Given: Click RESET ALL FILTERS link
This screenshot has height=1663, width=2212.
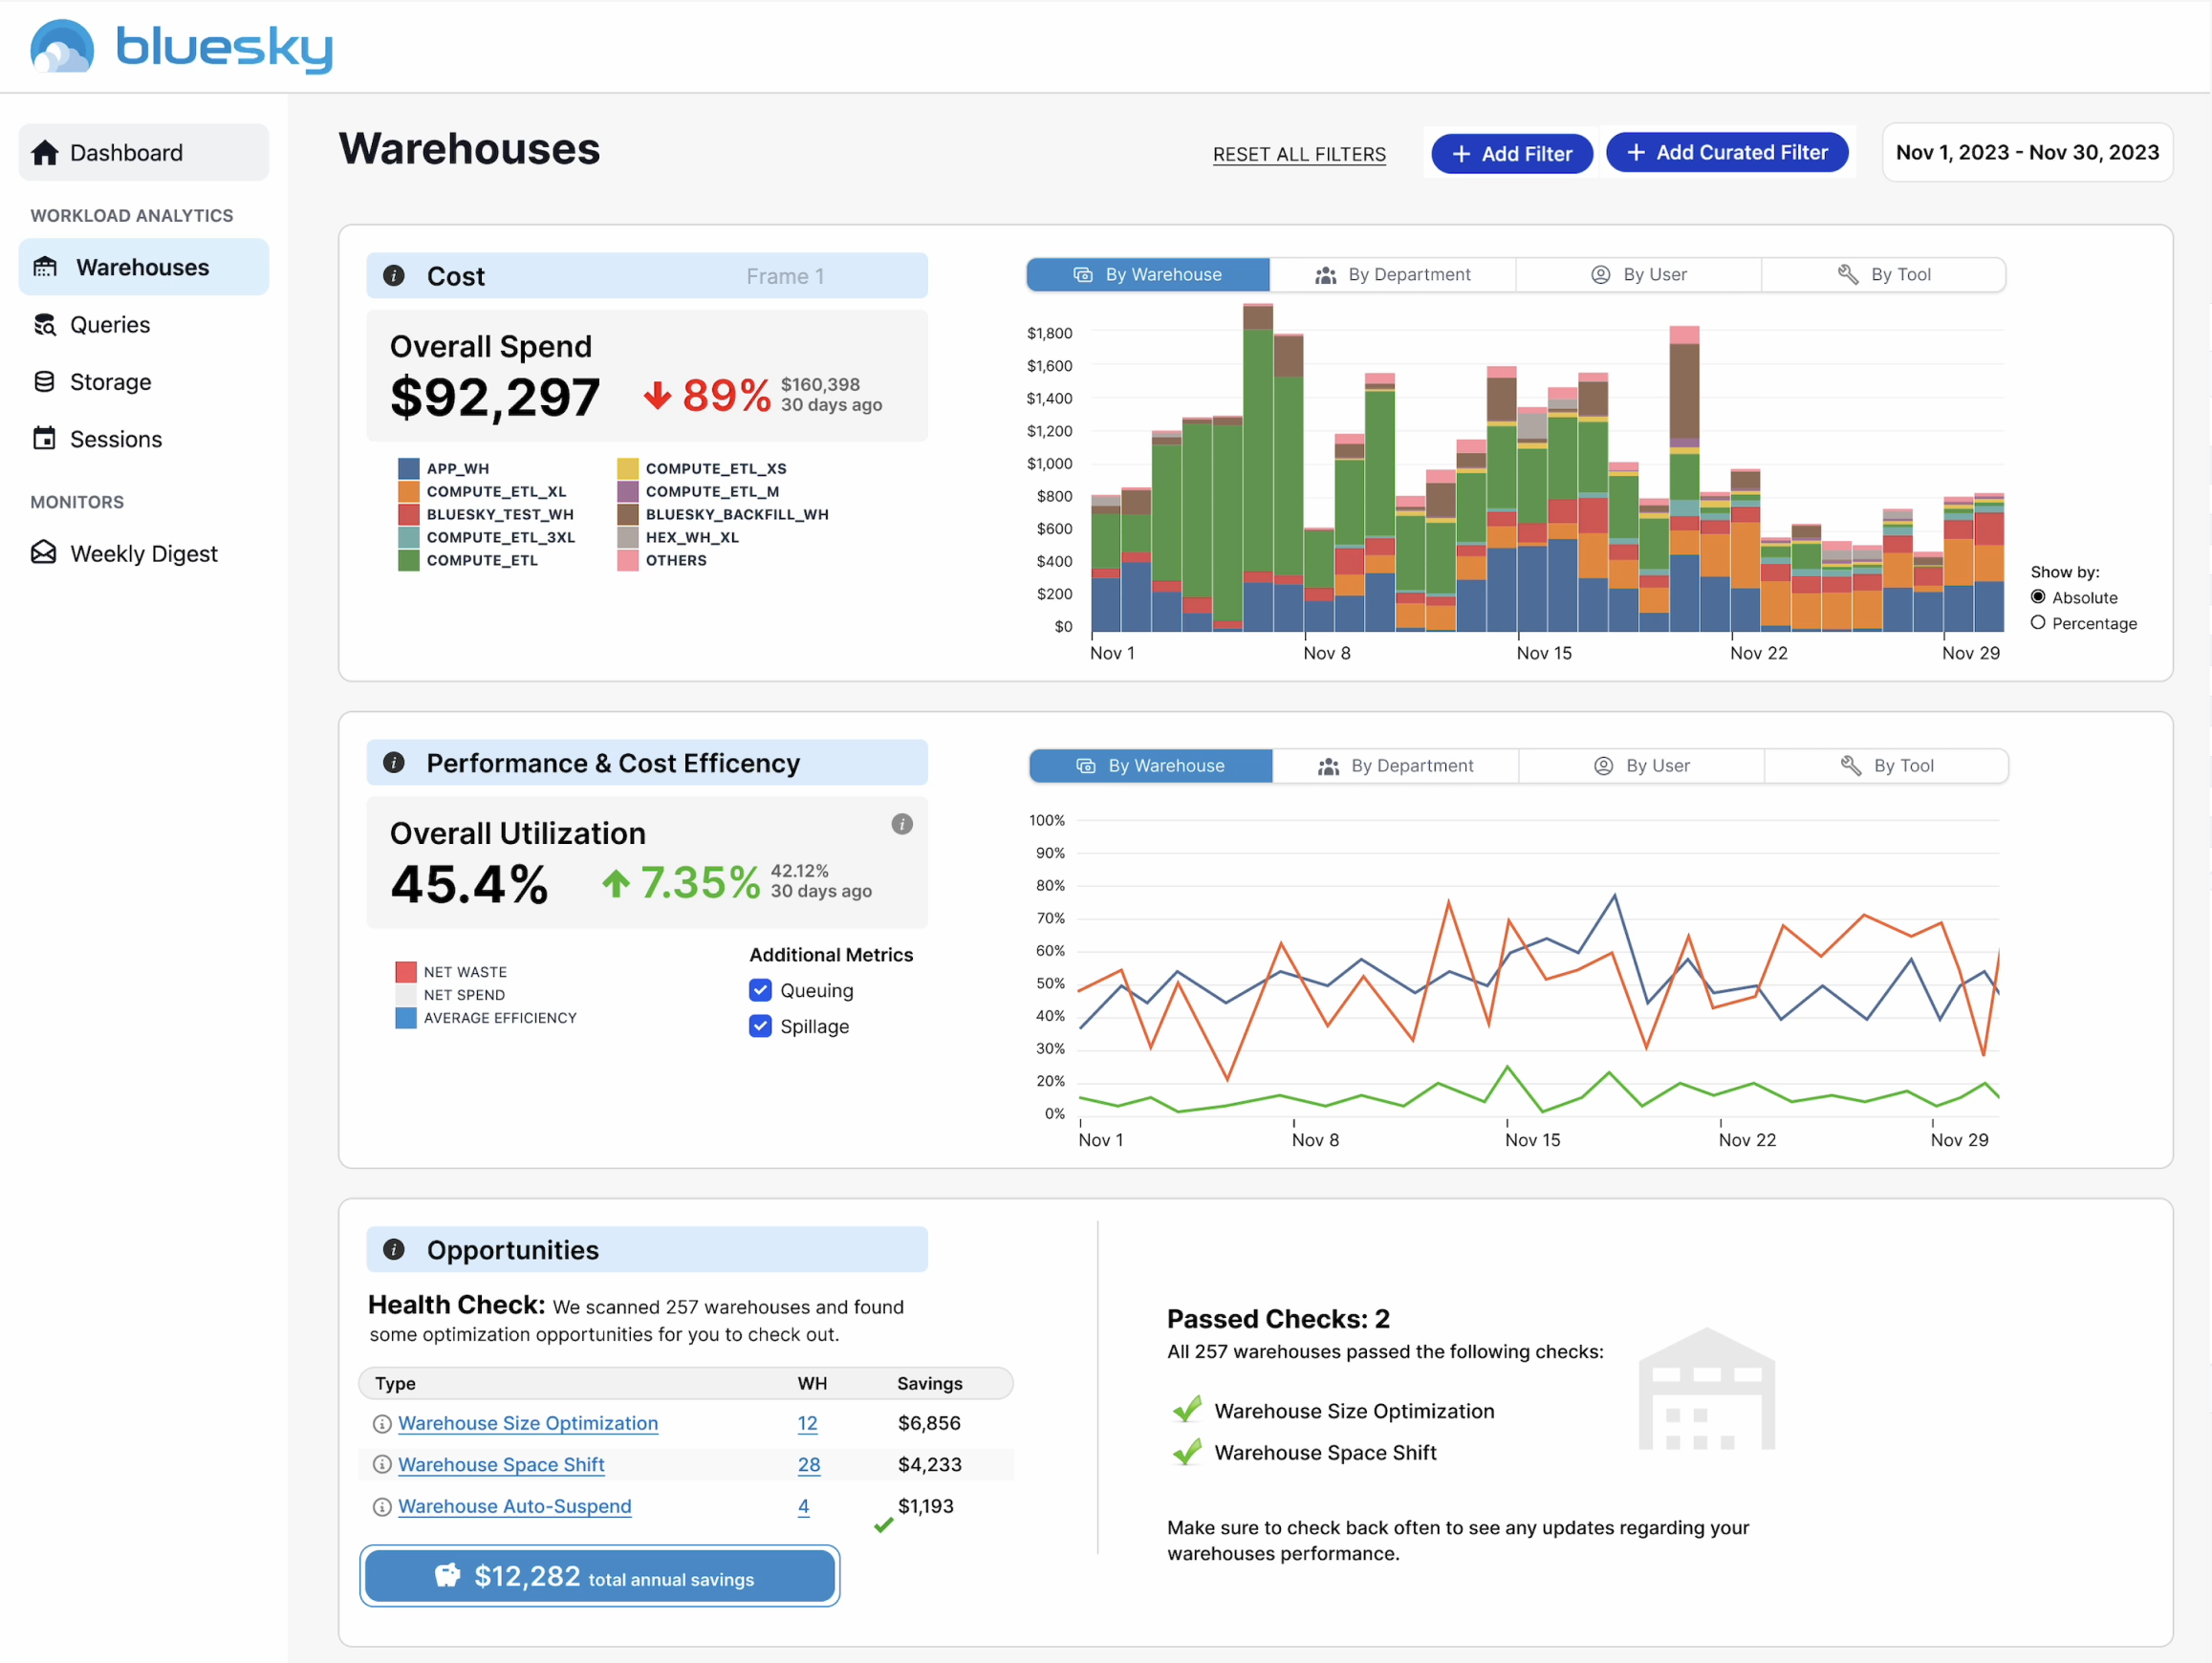Looking at the screenshot, I should [x=1298, y=155].
